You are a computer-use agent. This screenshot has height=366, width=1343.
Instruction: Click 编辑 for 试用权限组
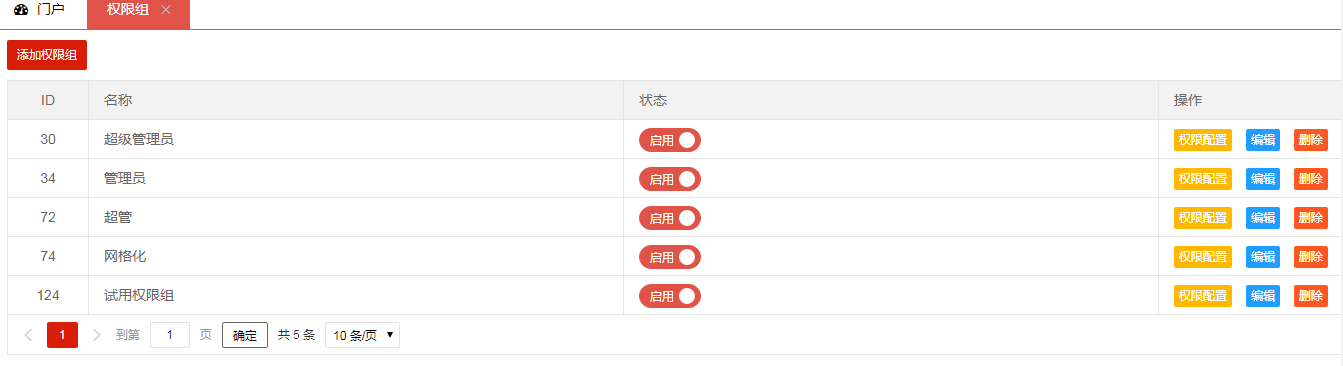tap(1263, 296)
